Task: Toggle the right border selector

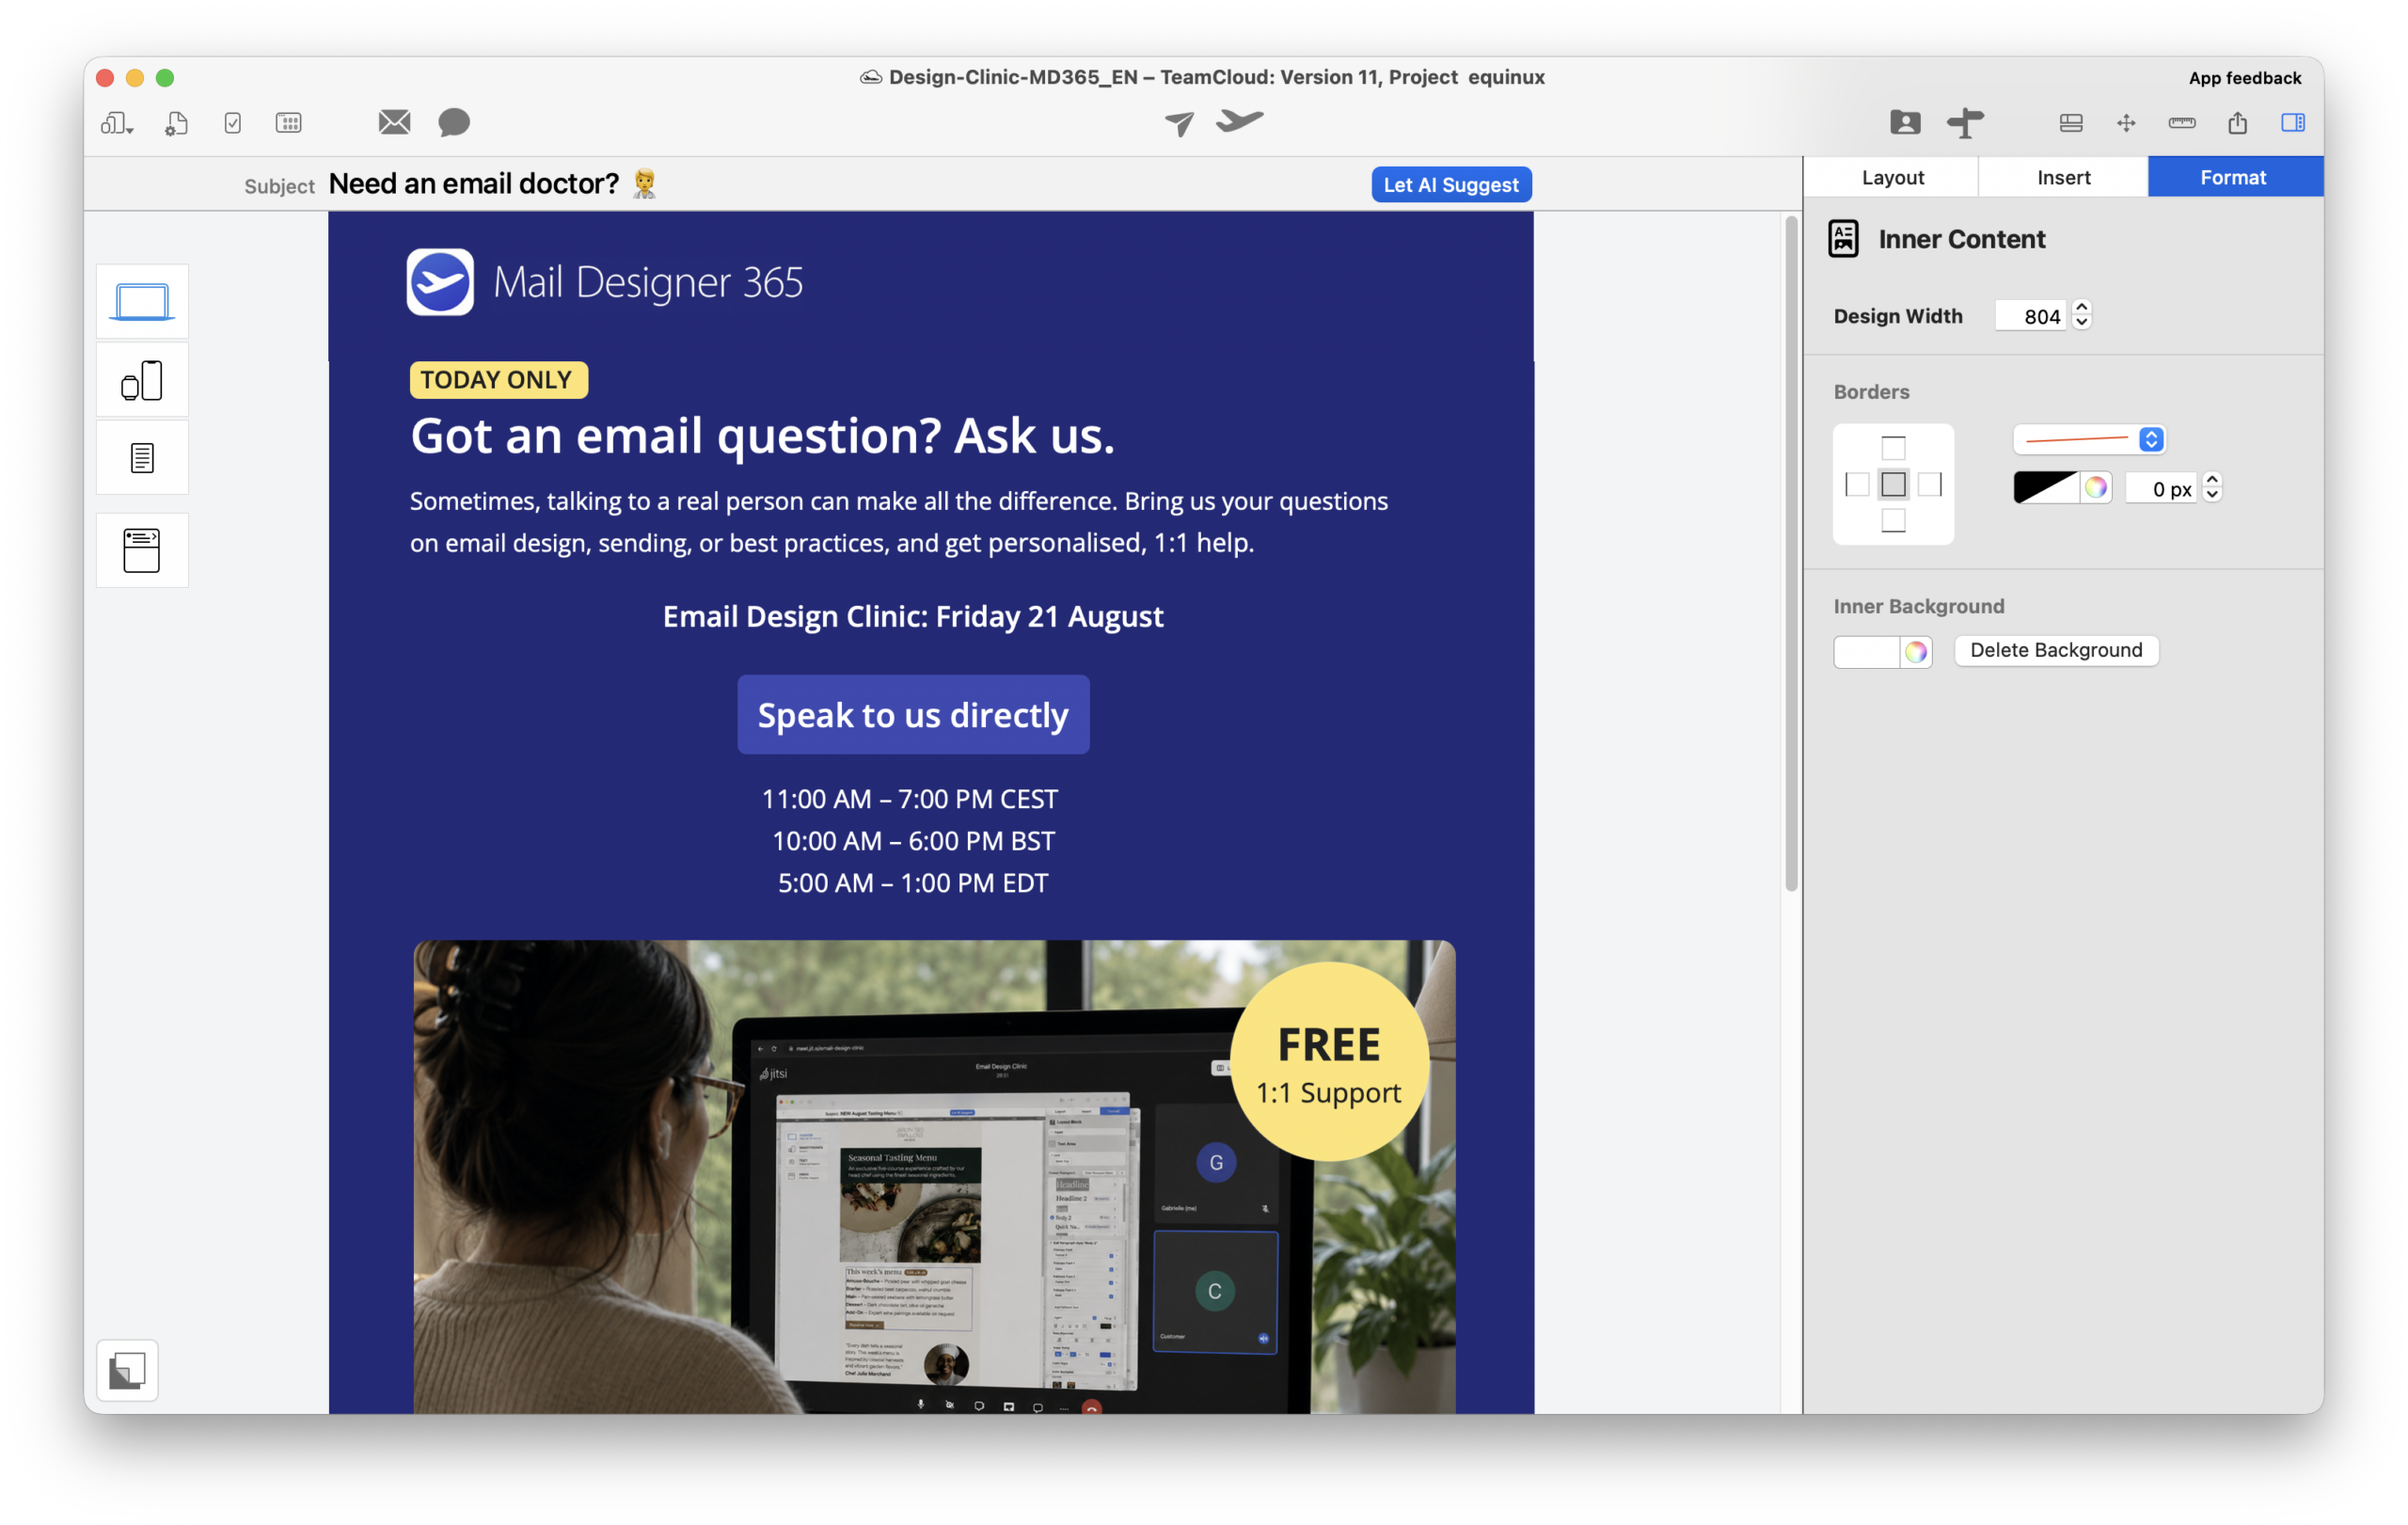Action: [1930, 485]
